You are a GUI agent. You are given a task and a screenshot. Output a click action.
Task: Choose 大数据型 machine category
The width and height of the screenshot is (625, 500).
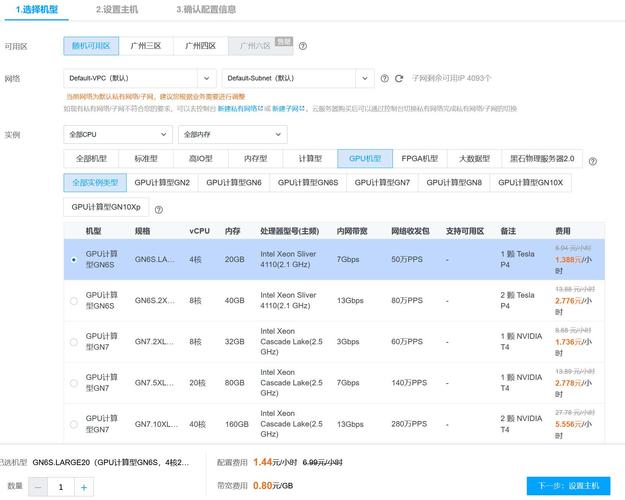tap(474, 159)
